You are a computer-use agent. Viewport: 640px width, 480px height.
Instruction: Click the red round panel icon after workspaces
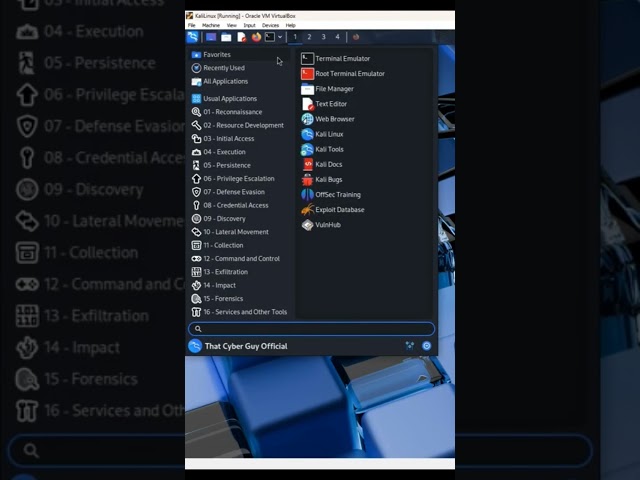356,37
